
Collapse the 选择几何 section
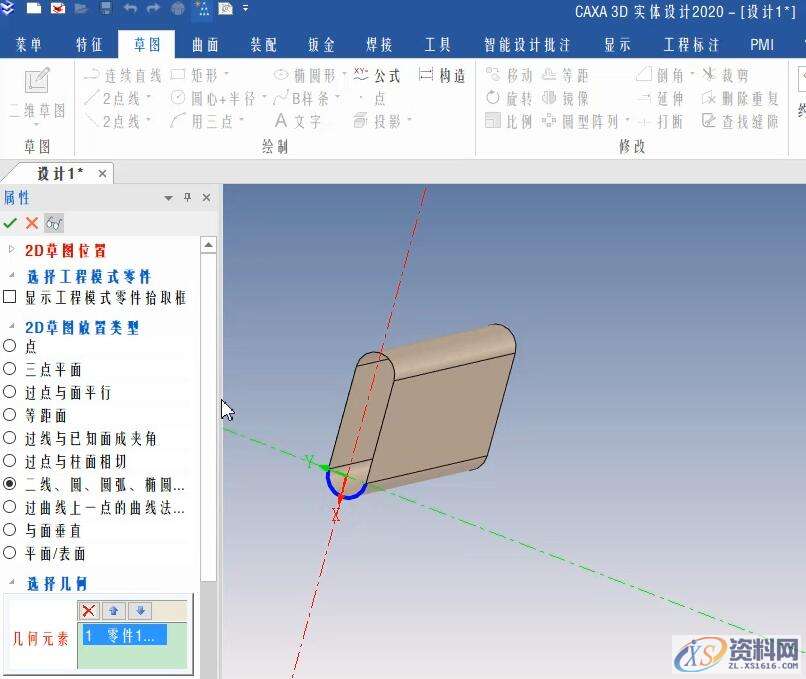(x=11, y=583)
